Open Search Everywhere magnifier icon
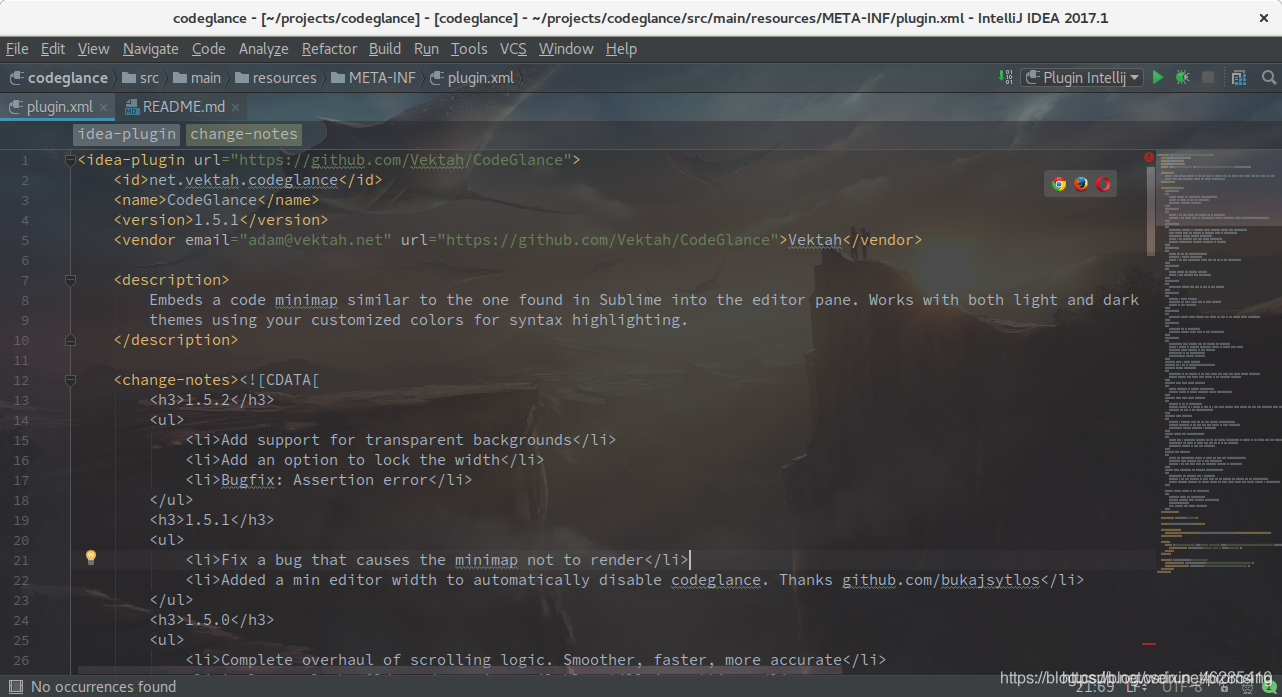The height and width of the screenshot is (697, 1282). point(1268,77)
